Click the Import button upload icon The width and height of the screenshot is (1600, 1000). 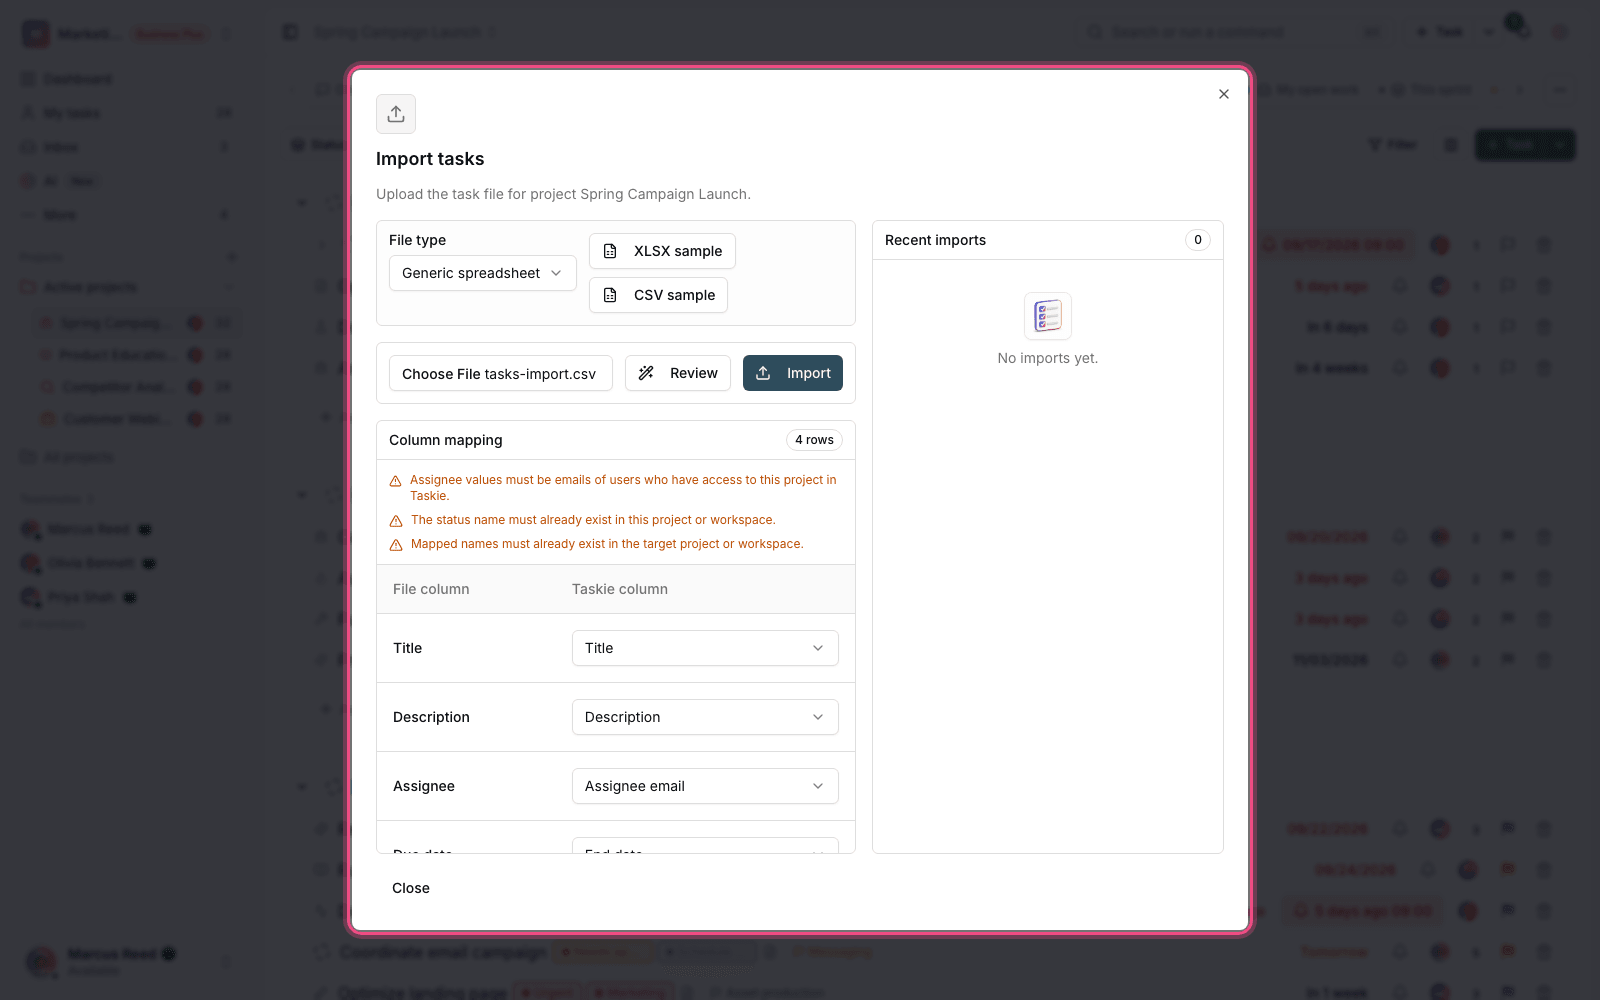[x=763, y=373]
